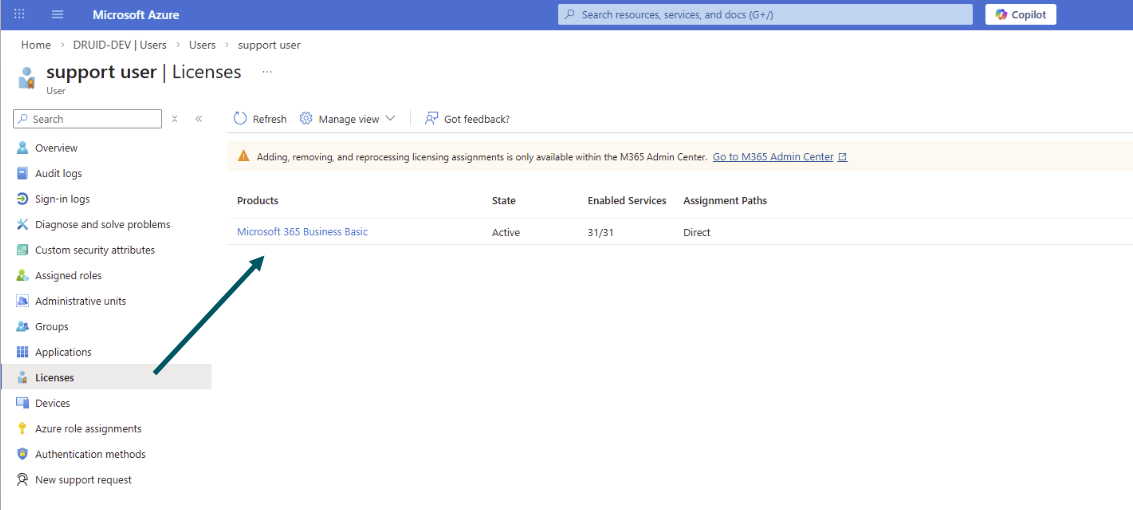This screenshot has height=510, width=1133.
Task: Select Overview in the sidebar
Action: (x=56, y=148)
